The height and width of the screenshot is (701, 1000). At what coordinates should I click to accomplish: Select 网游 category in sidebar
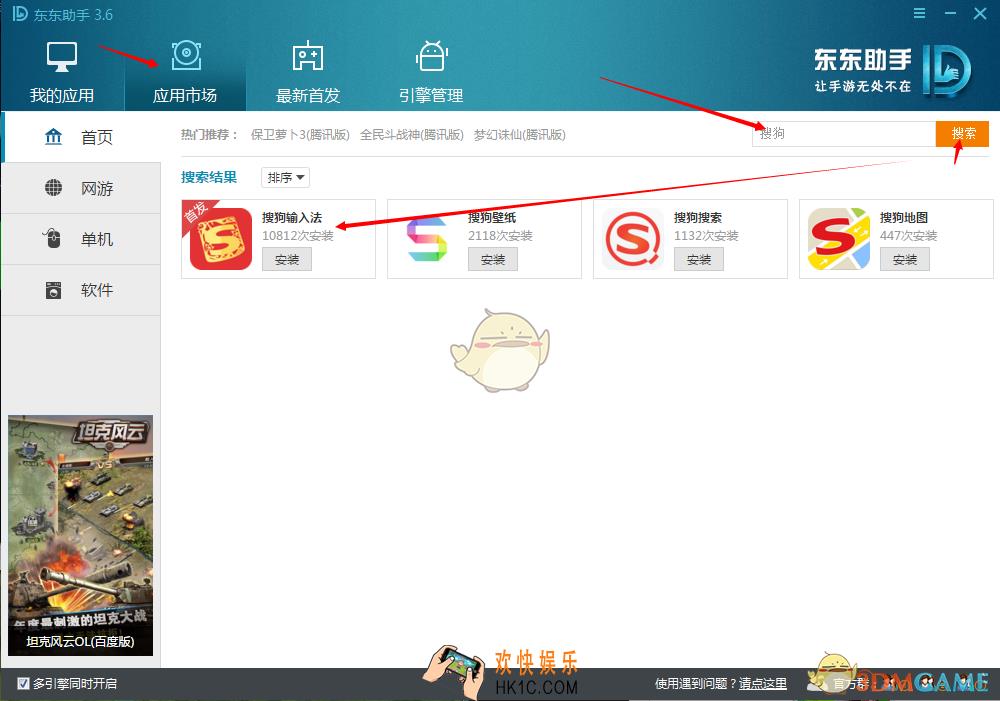tap(82, 188)
